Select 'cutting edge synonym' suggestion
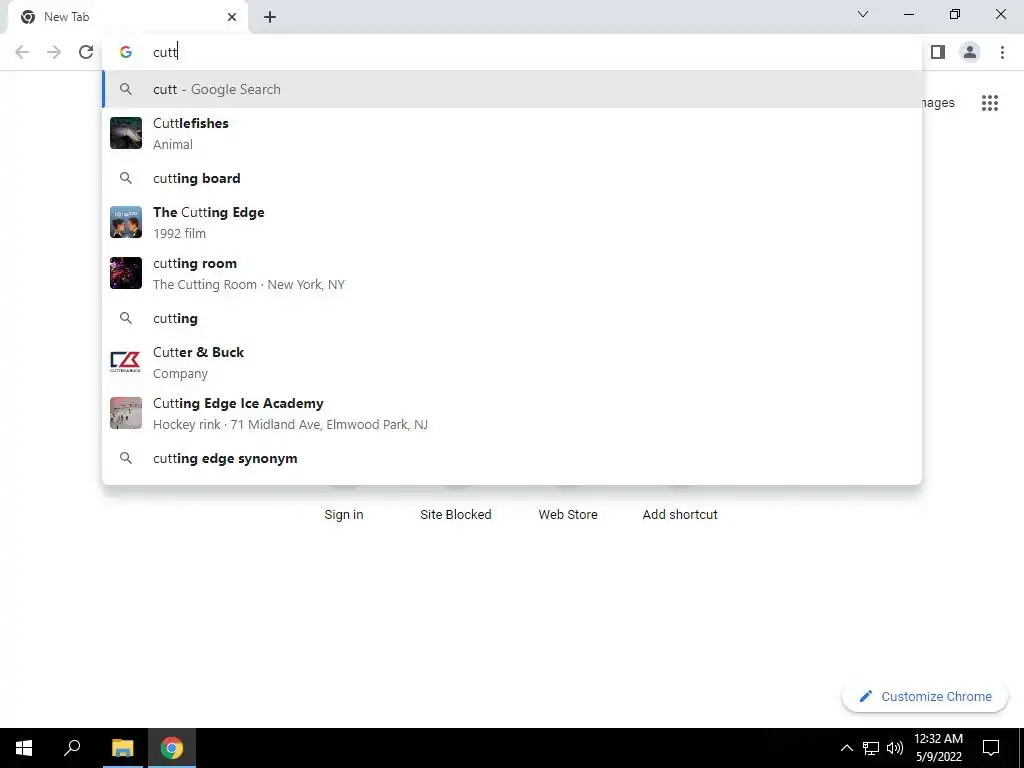 tap(513, 458)
